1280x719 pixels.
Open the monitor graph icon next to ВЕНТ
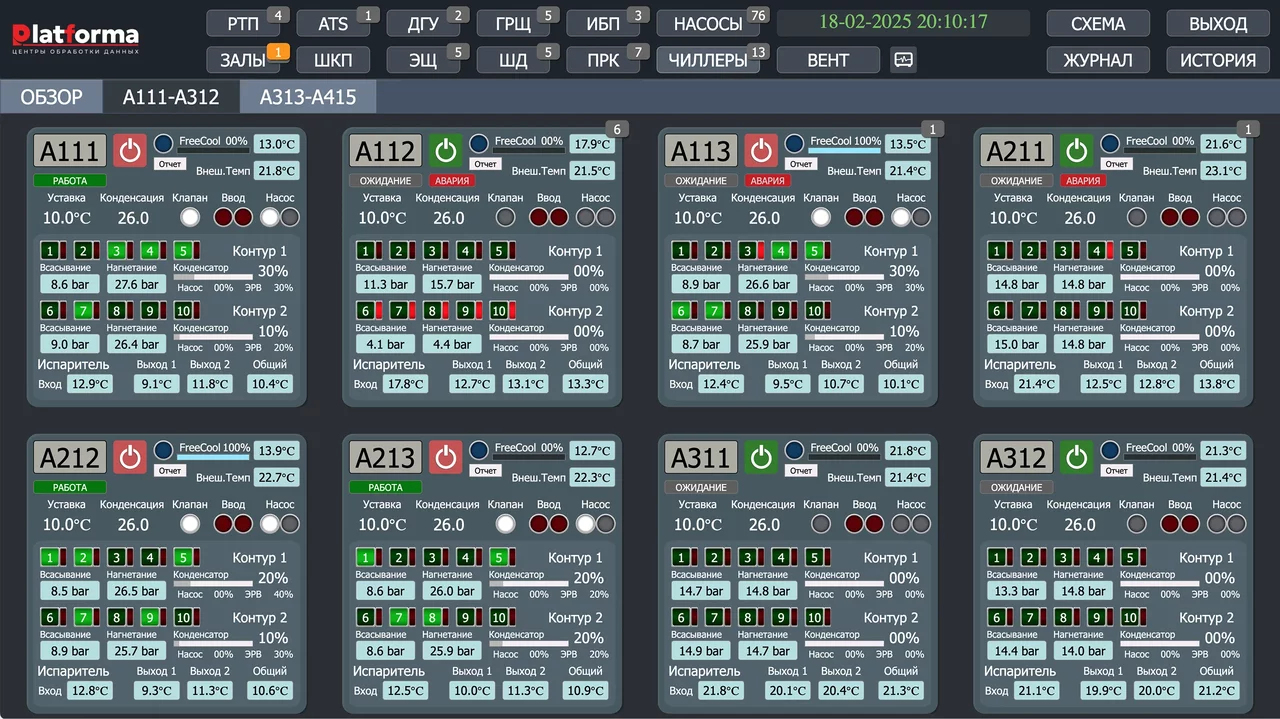point(903,60)
